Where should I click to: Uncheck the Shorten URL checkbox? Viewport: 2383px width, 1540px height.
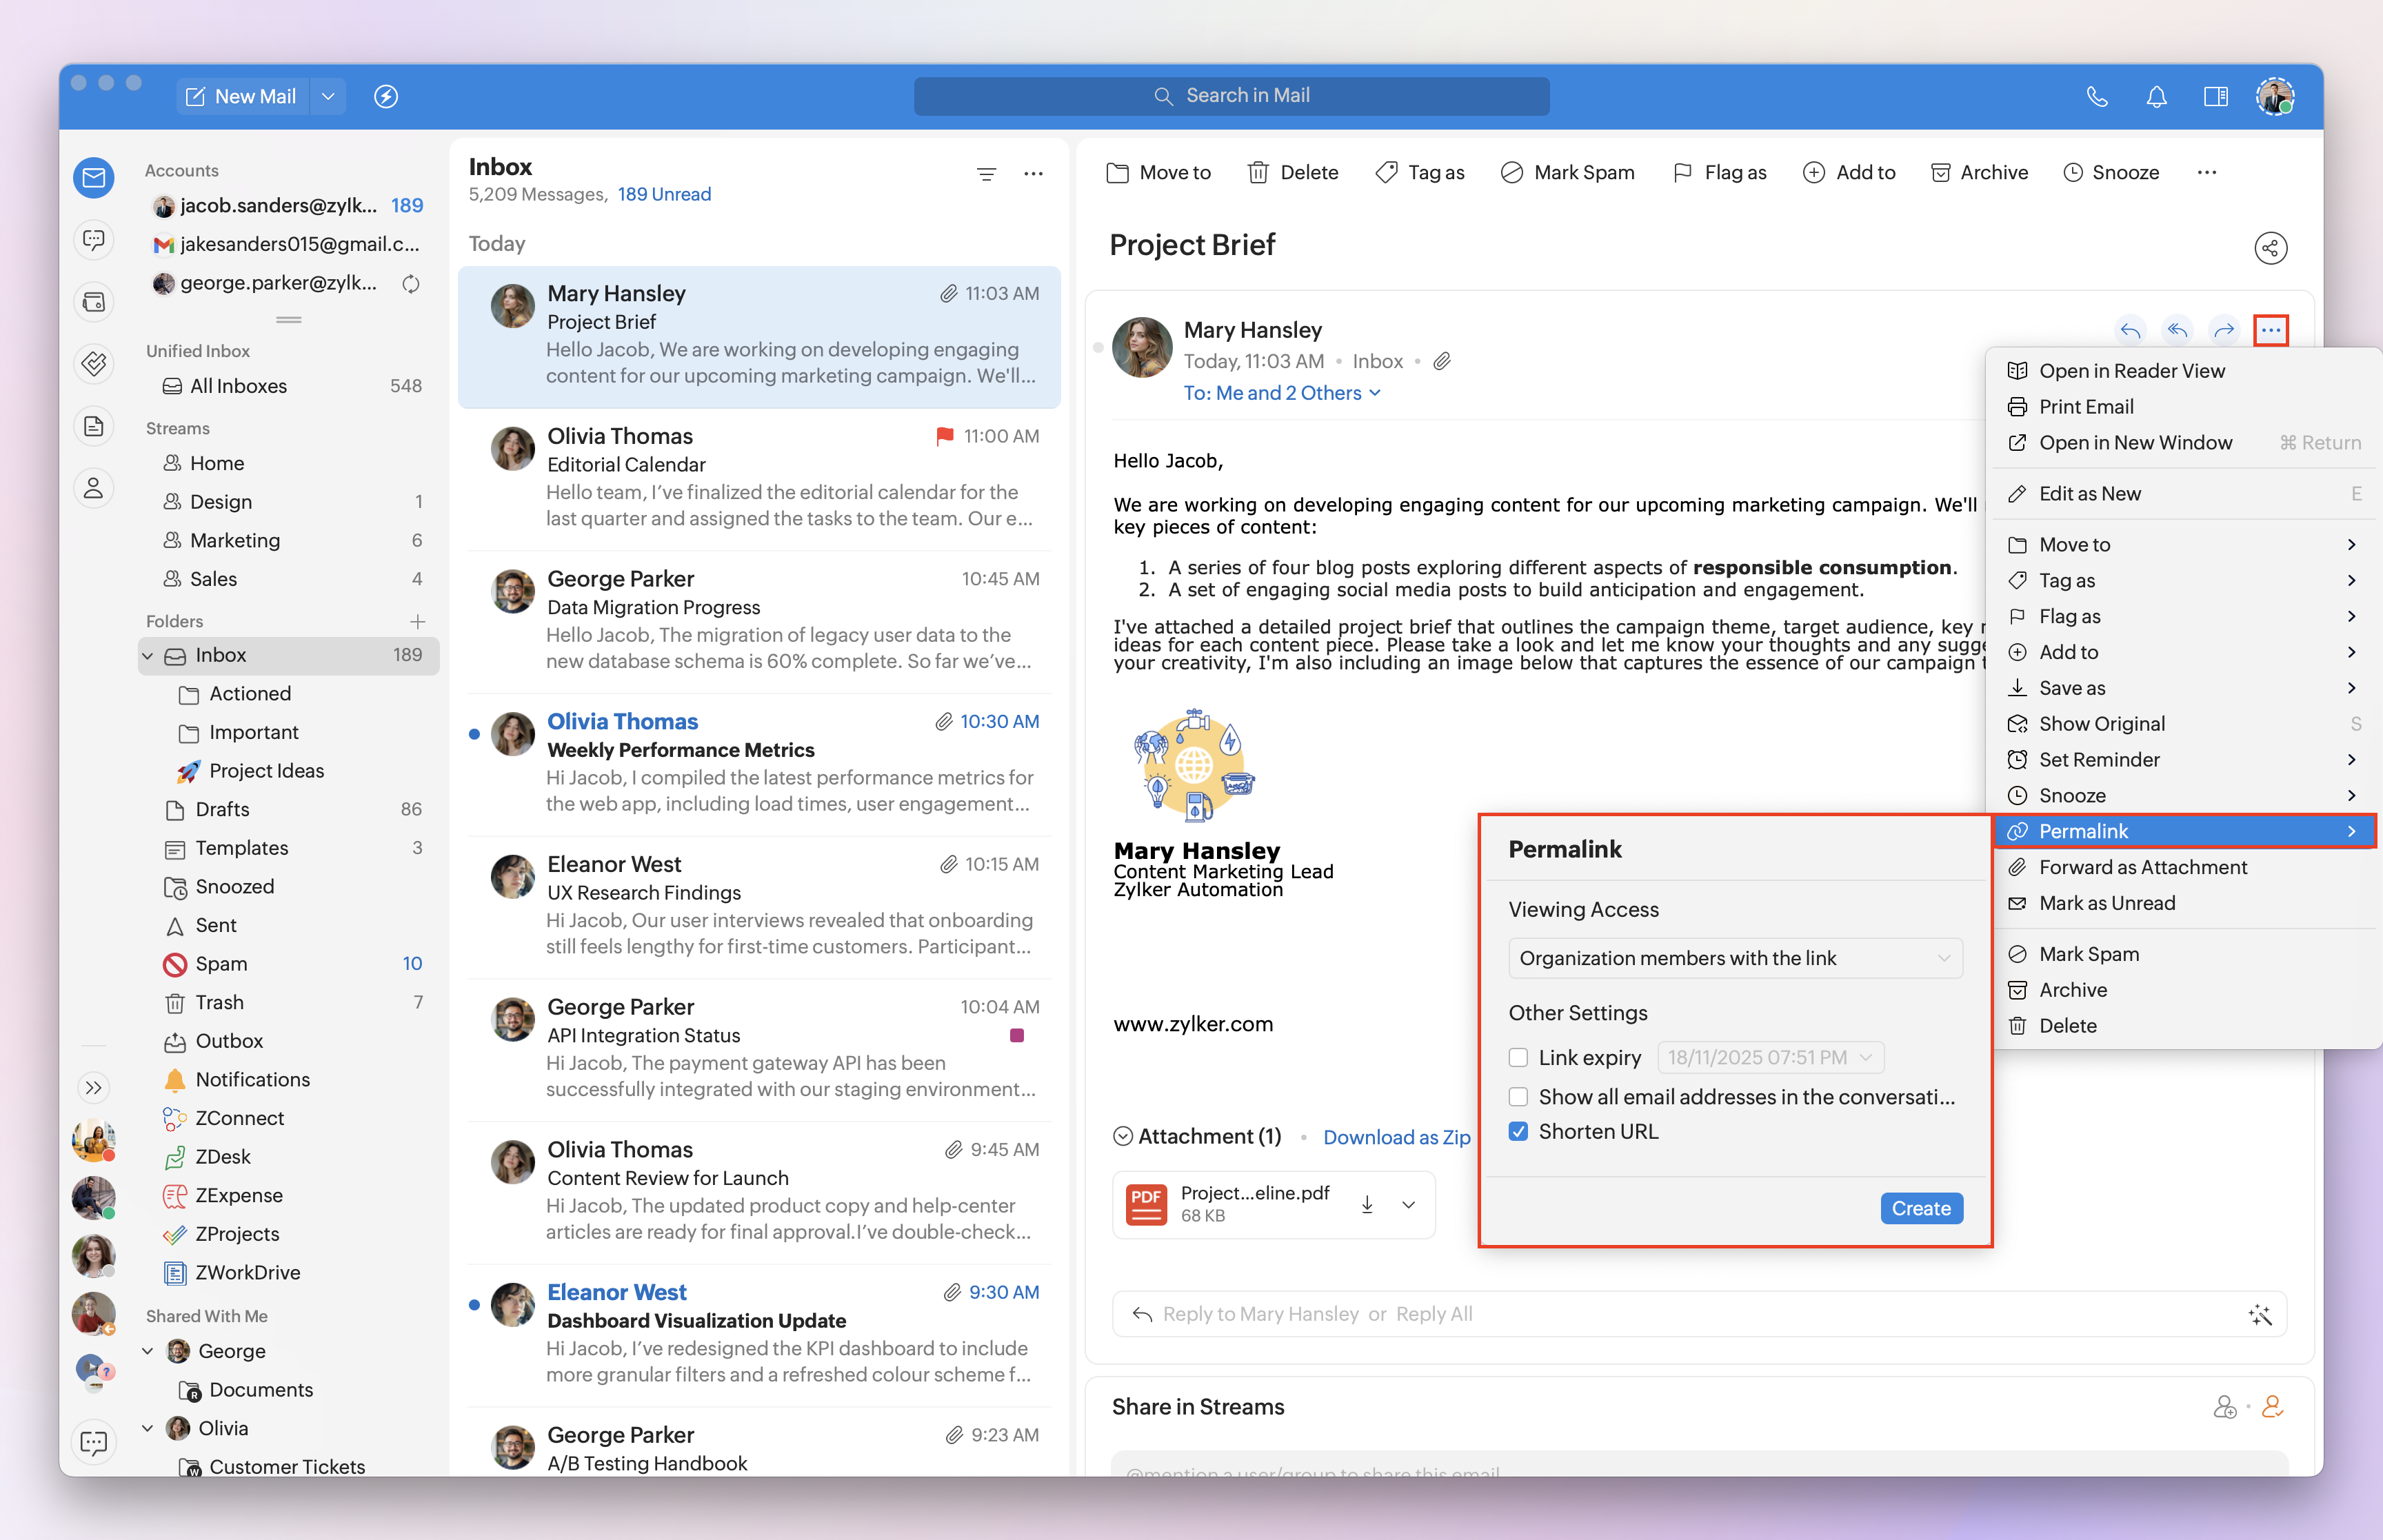(1518, 1131)
